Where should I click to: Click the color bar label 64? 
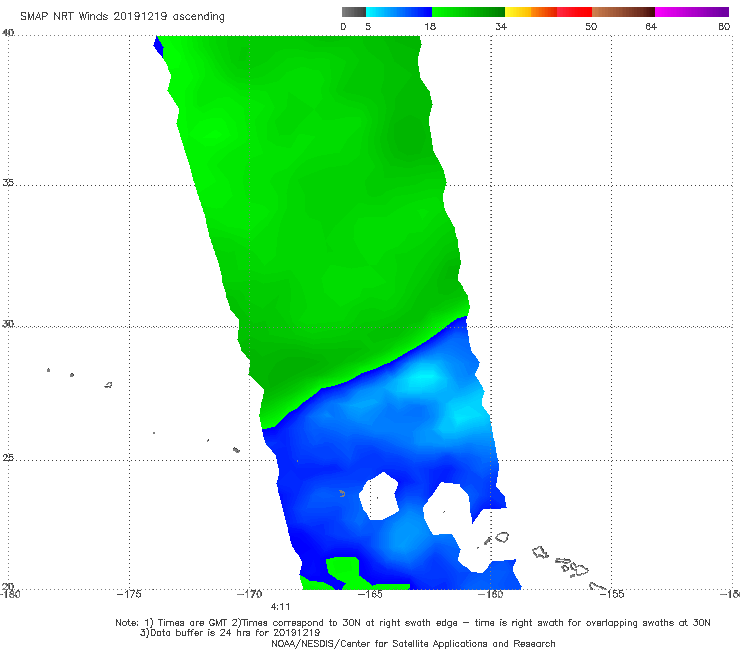tap(651, 26)
